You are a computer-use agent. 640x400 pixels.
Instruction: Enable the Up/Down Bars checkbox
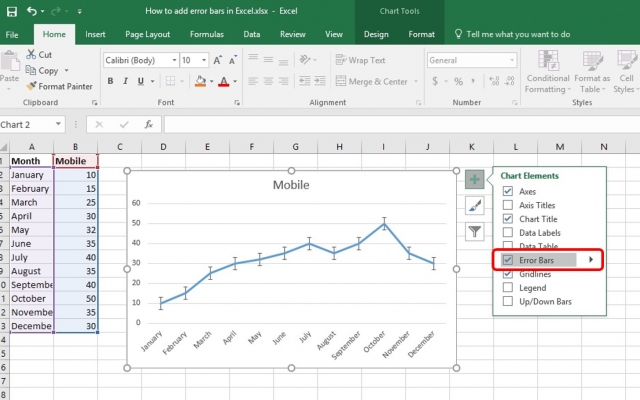click(x=507, y=301)
